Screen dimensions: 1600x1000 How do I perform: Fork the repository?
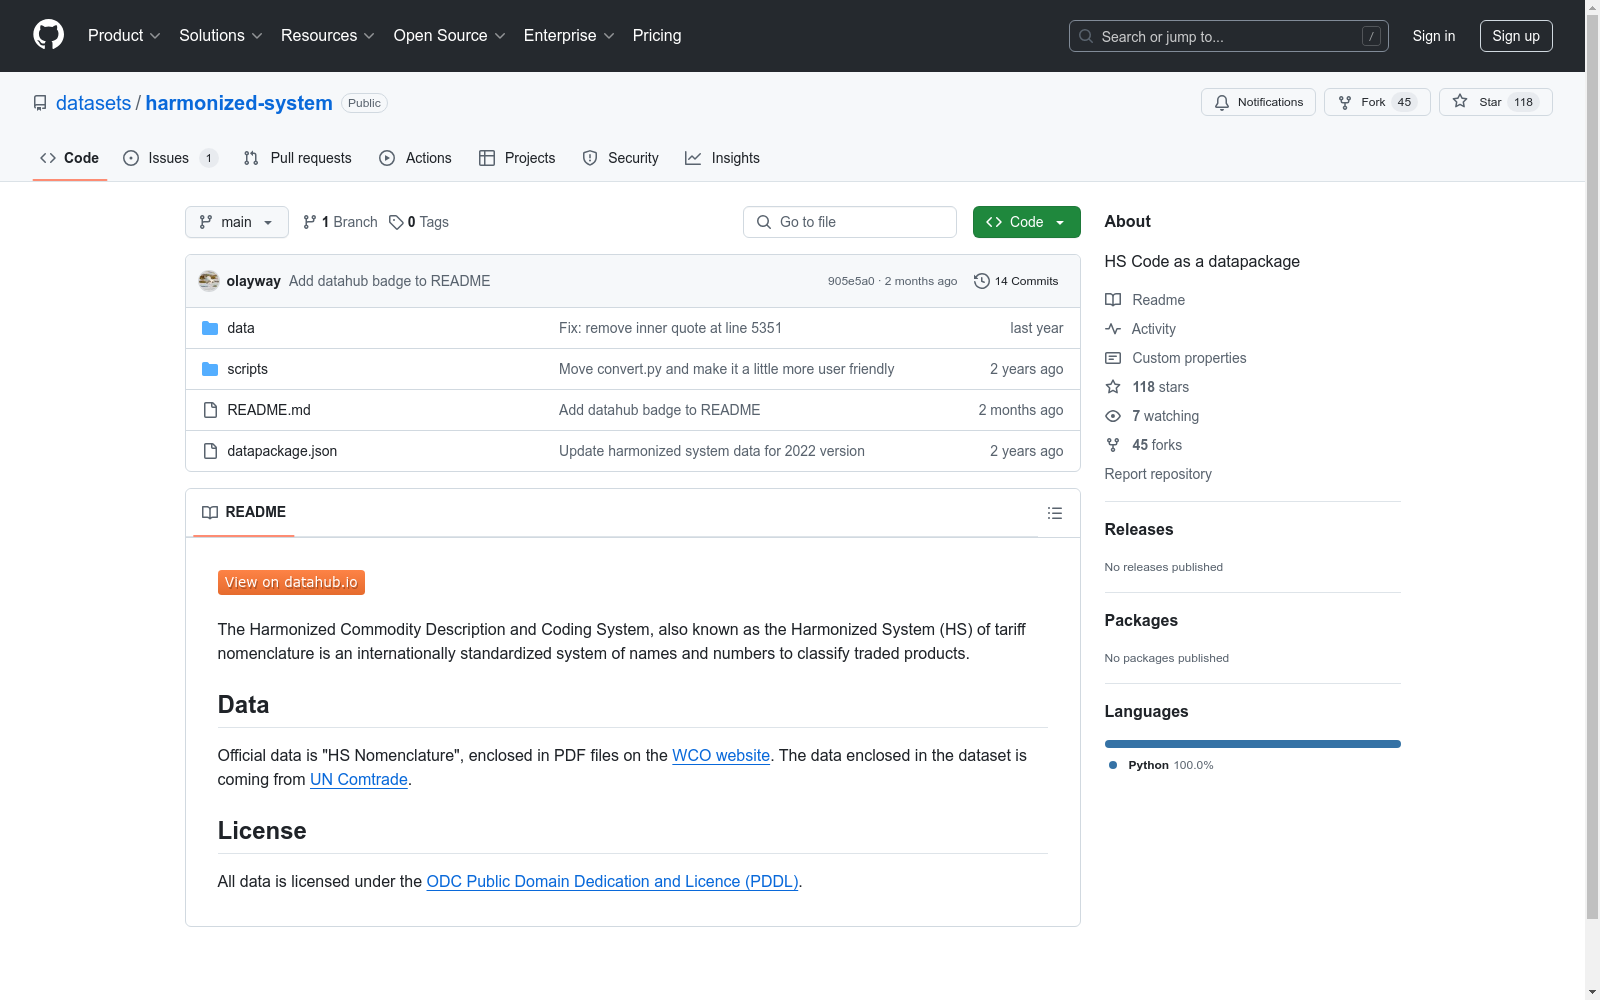(1377, 102)
